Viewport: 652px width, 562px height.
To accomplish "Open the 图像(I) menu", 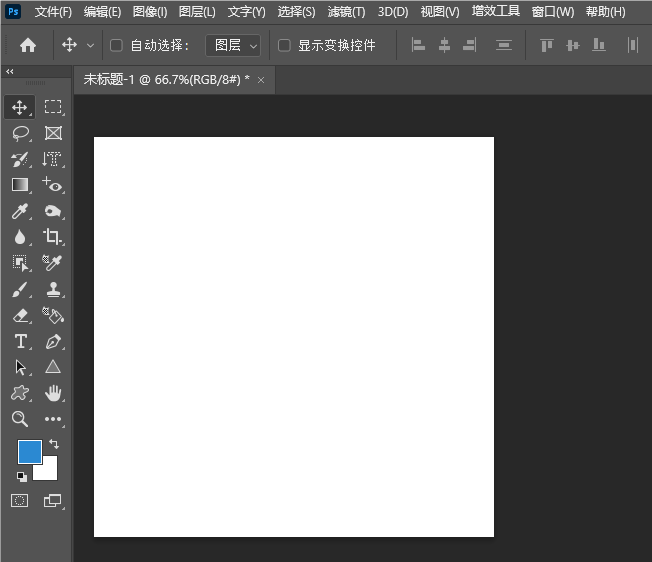I will tap(150, 12).
